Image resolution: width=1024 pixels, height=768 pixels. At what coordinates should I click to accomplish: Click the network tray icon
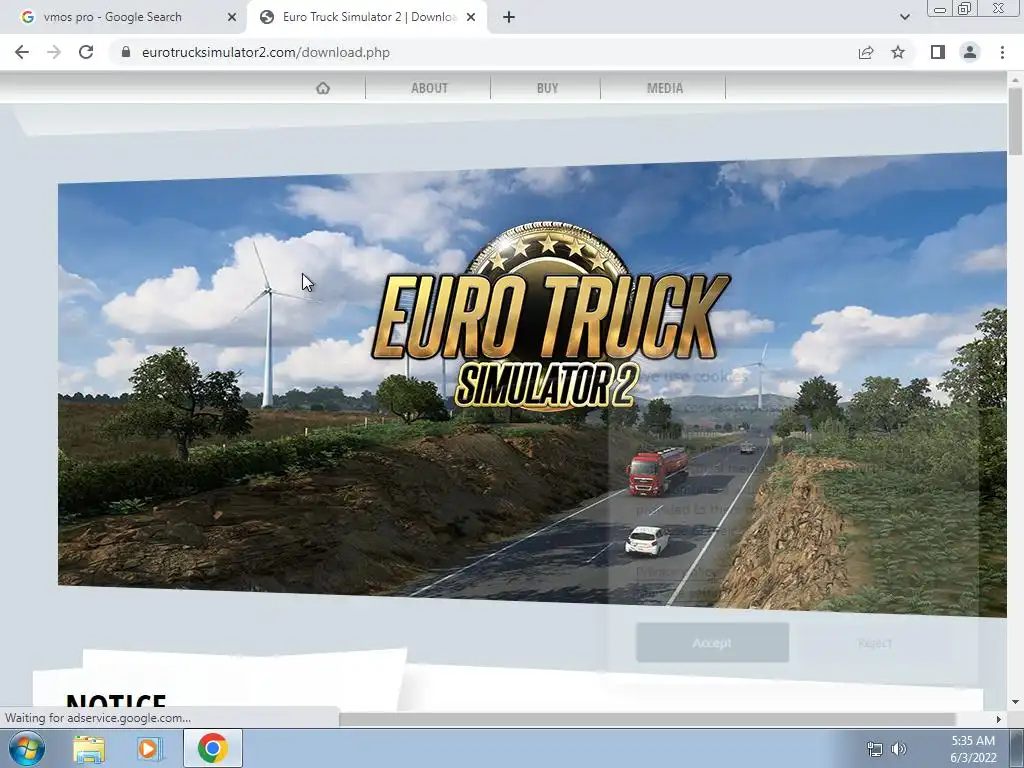pos(874,749)
